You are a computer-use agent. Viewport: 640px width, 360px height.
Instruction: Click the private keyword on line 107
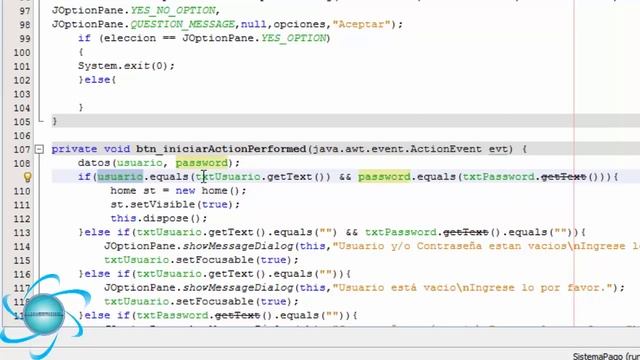(x=74, y=149)
